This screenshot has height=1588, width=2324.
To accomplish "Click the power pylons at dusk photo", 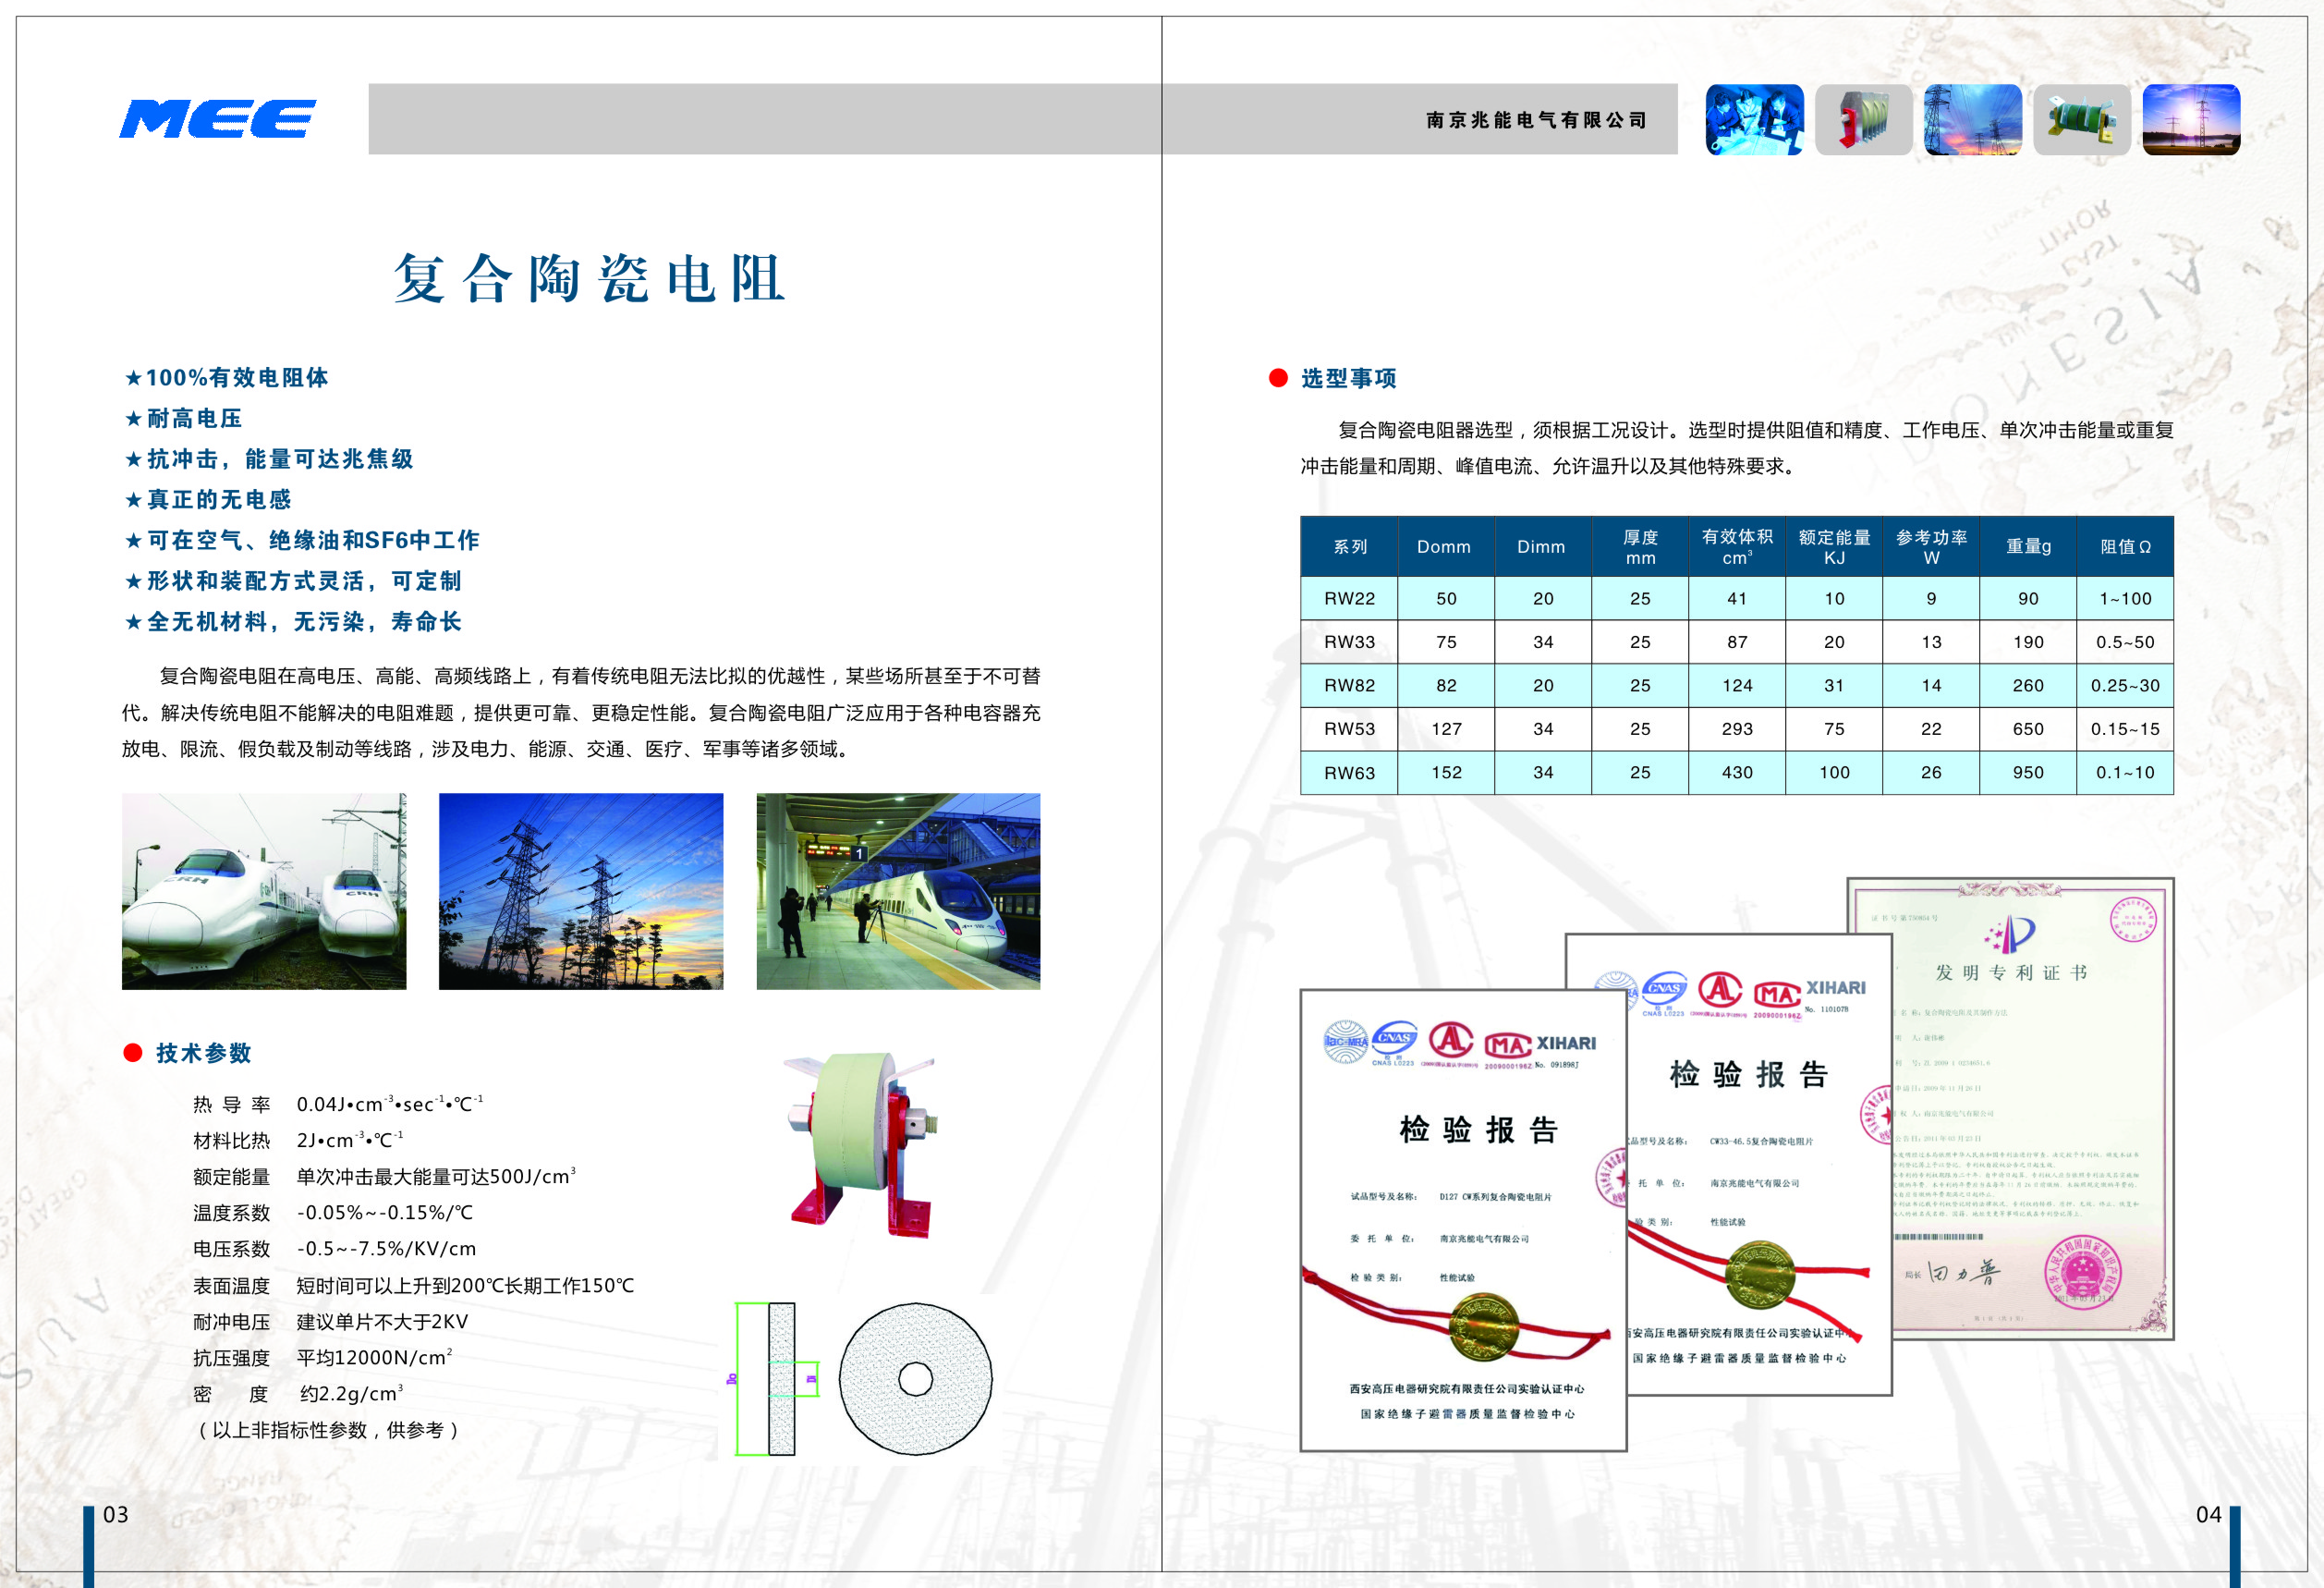I will pos(580,891).
